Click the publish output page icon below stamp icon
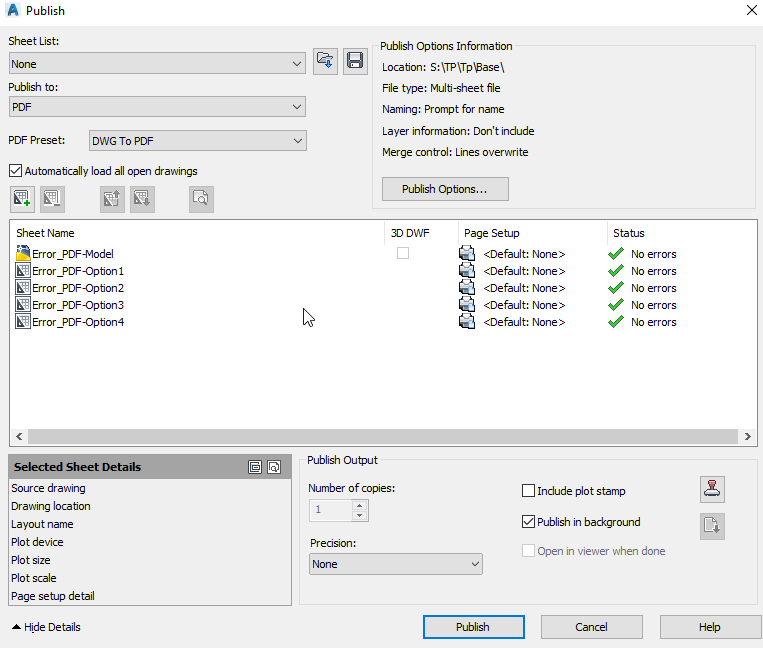 (x=712, y=526)
